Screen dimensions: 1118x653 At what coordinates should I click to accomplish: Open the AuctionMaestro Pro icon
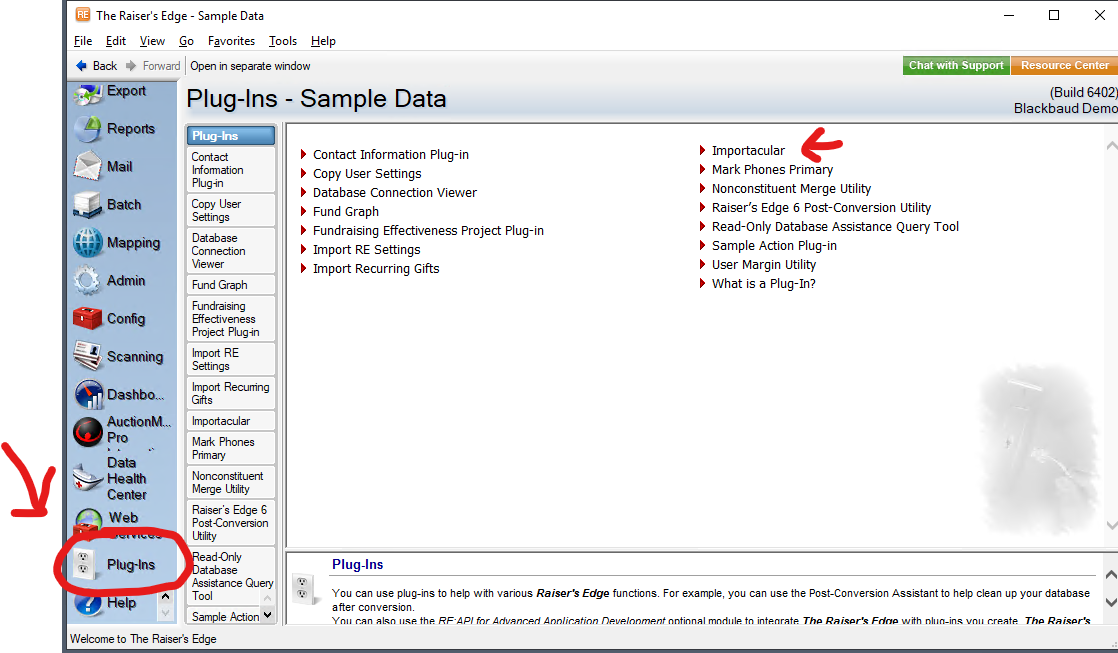tap(88, 431)
